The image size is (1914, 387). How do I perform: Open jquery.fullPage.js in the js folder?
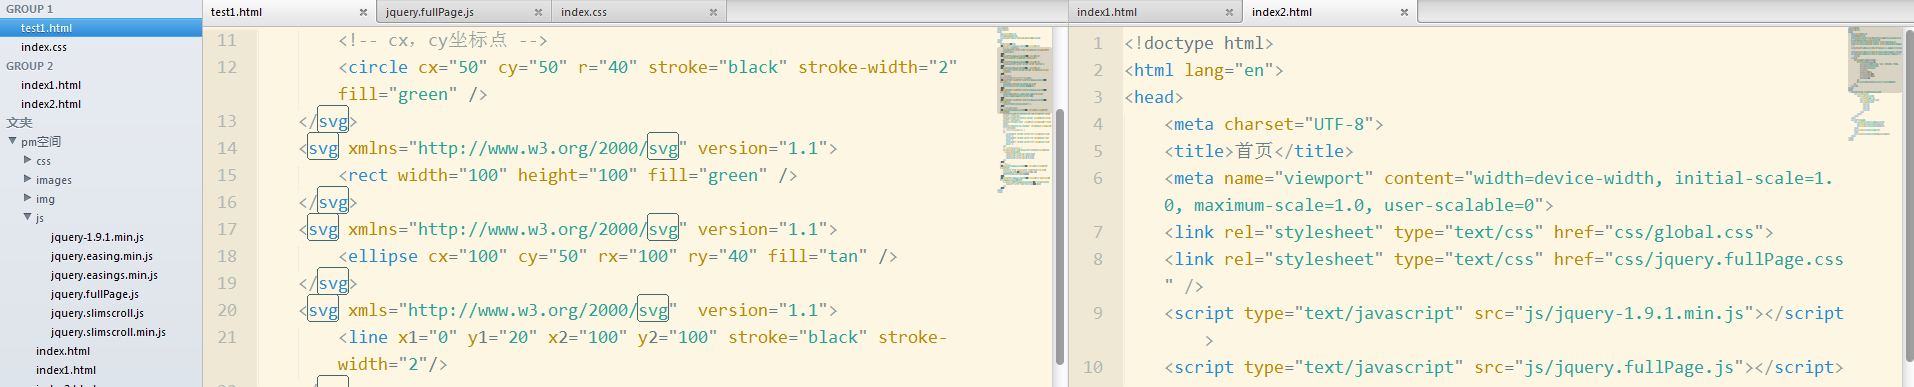[95, 294]
